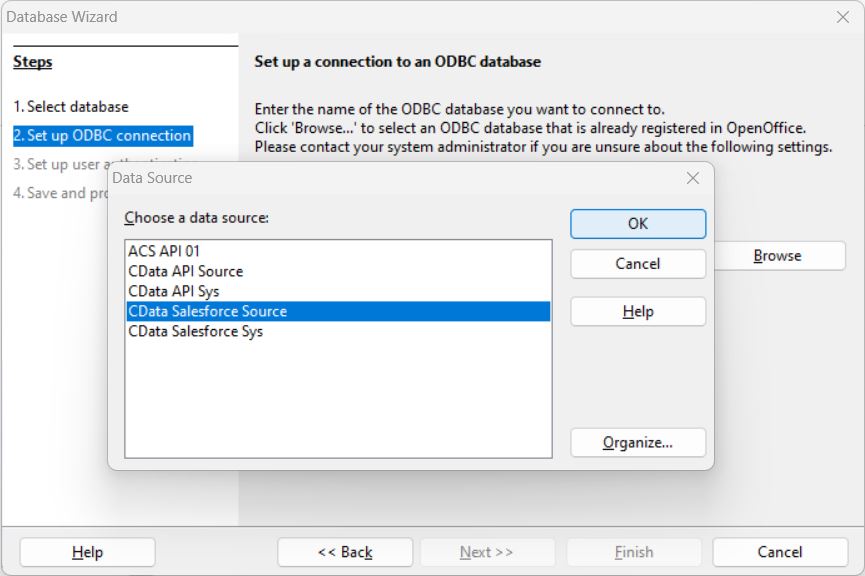The image size is (865, 576).
Task: Choose CData API Source entry
Action: click(185, 271)
